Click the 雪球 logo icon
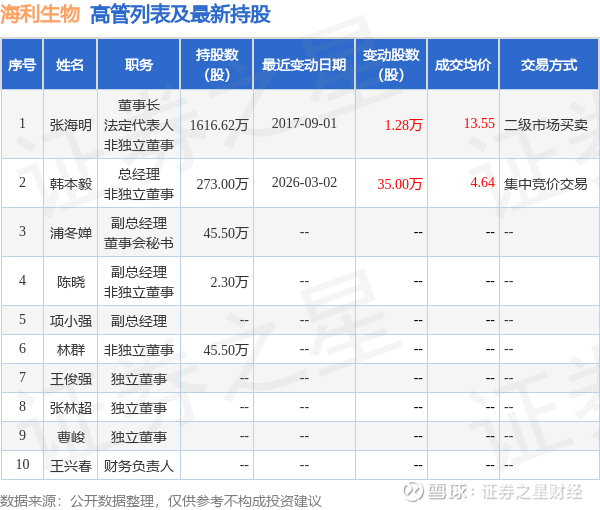Screen dimensions: 600x510 tap(413, 491)
